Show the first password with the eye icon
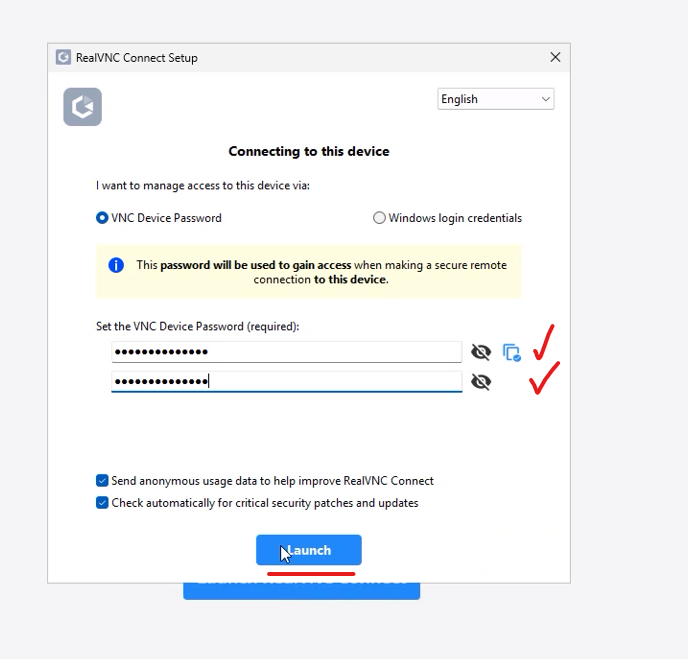This screenshot has height=659, width=688. [x=481, y=352]
